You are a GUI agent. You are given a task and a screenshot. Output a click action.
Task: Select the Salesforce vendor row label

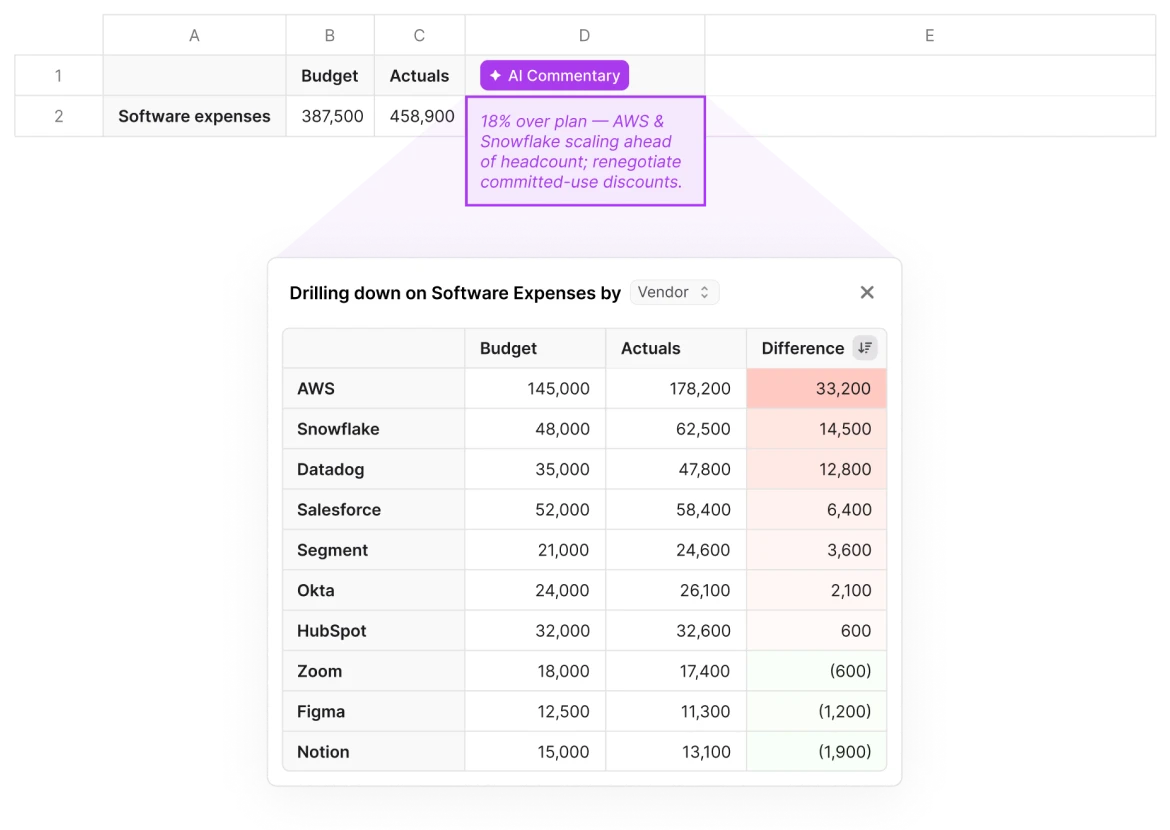(x=374, y=509)
